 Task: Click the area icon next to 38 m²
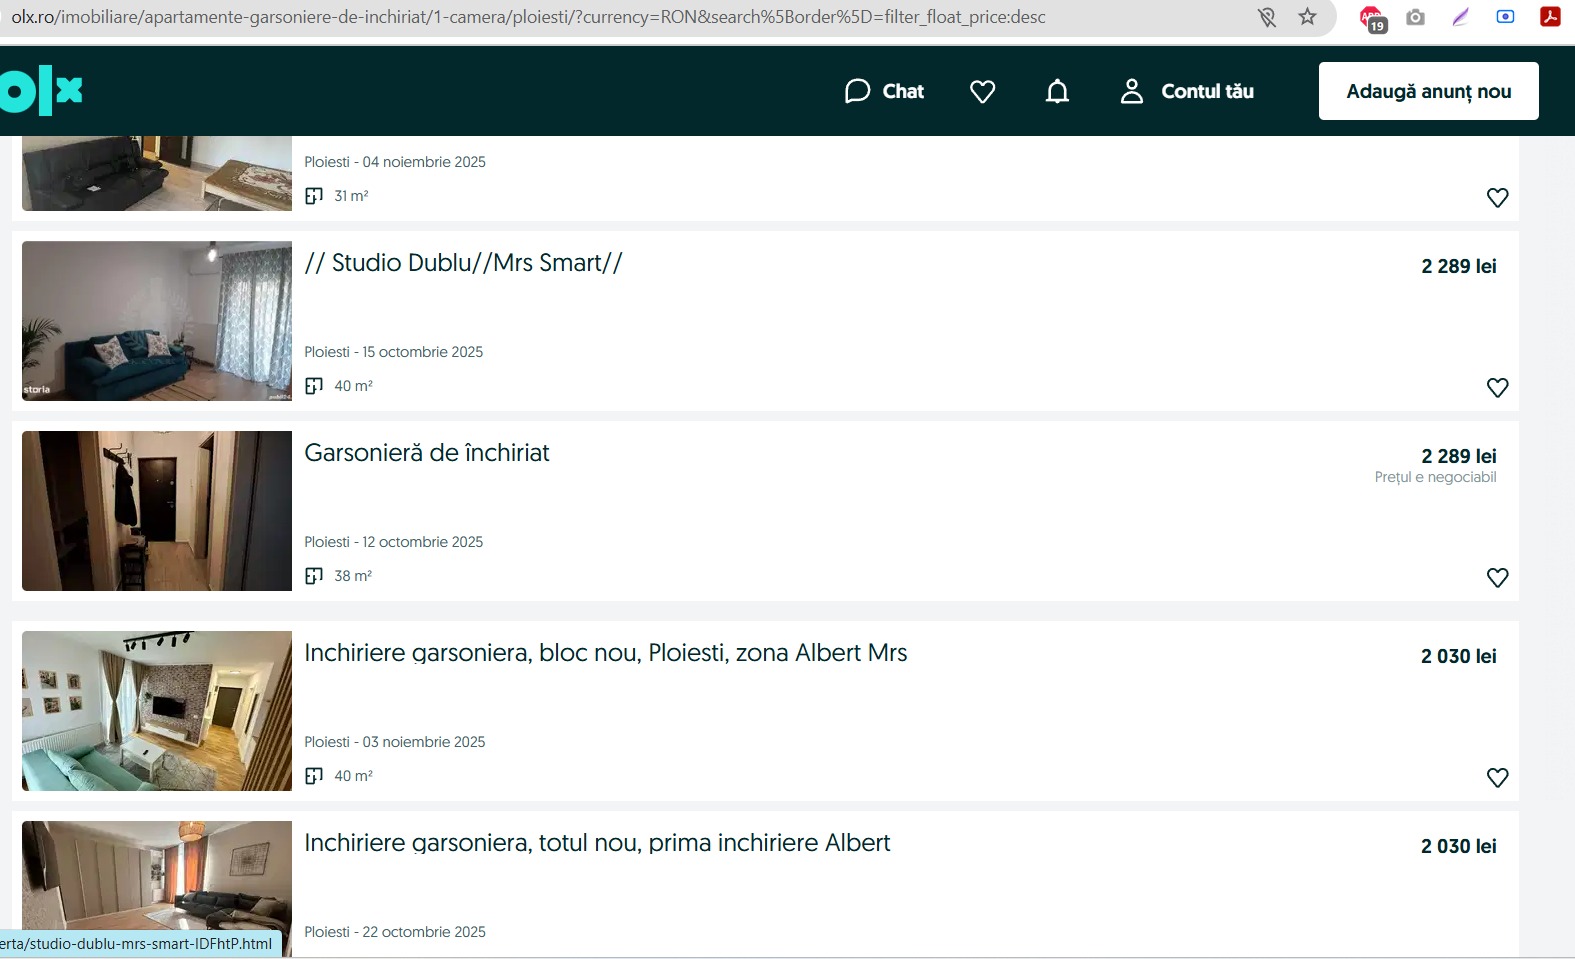(314, 576)
